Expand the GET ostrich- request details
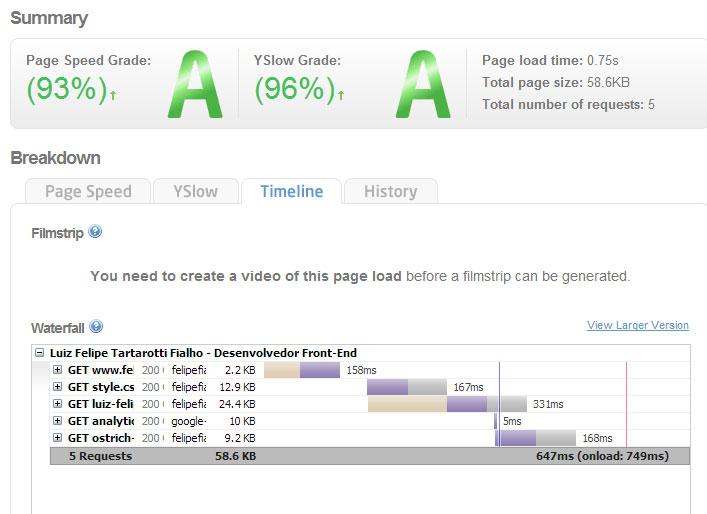The height and width of the screenshot is (514, 707). click(x=57, y=438)
